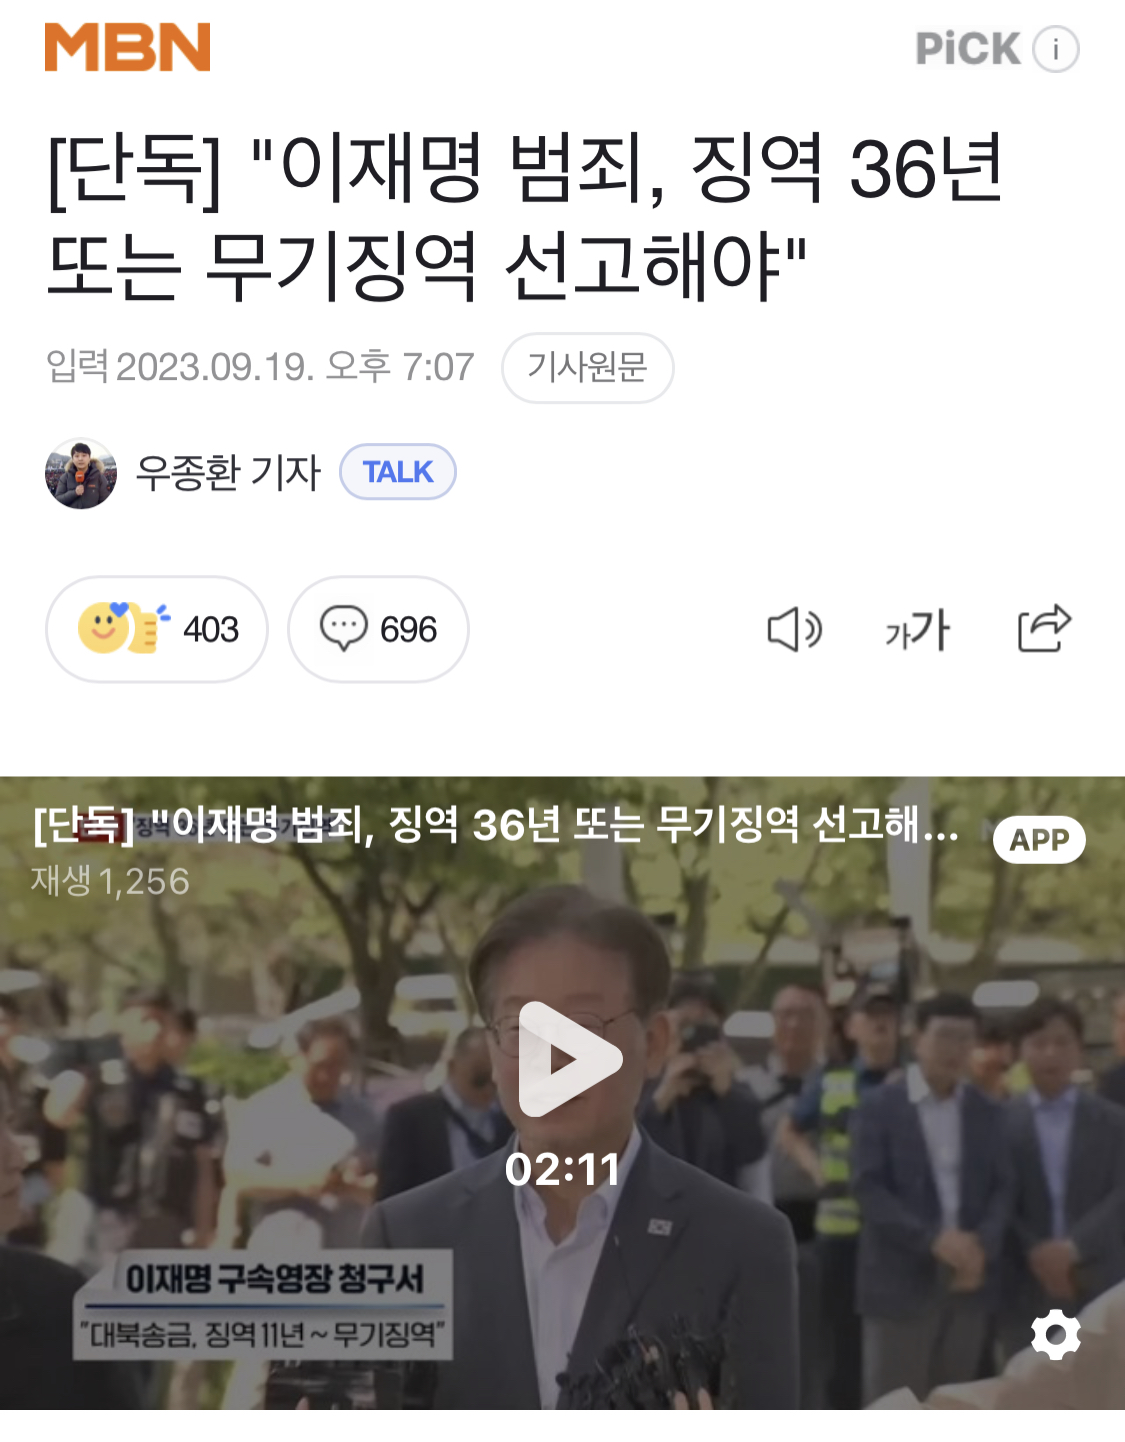Open the MBN publisher logo
1125x1442 pixels.
[x=127, y=47]
